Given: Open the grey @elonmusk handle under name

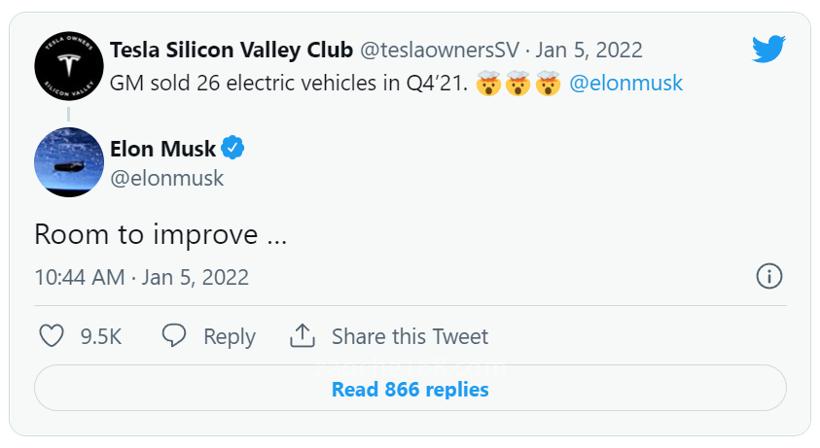Looking at the screenshot, I should tap(167, 178).
